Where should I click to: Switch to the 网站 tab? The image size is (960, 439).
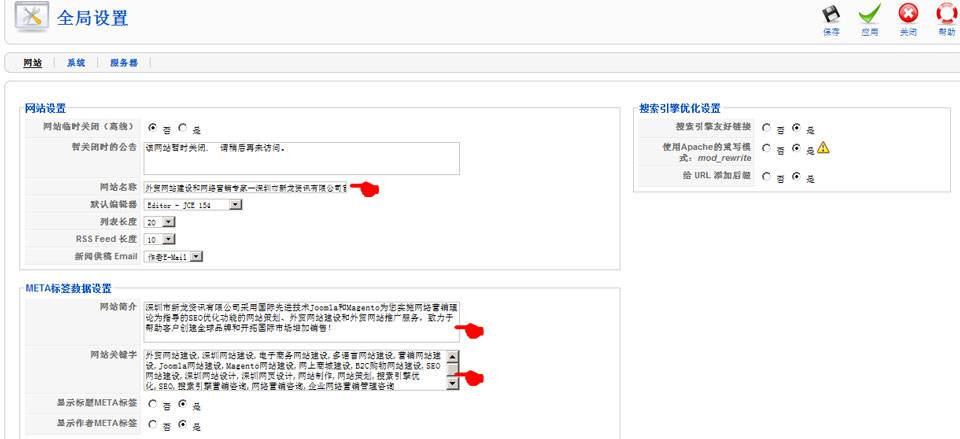tap(32, 62)
